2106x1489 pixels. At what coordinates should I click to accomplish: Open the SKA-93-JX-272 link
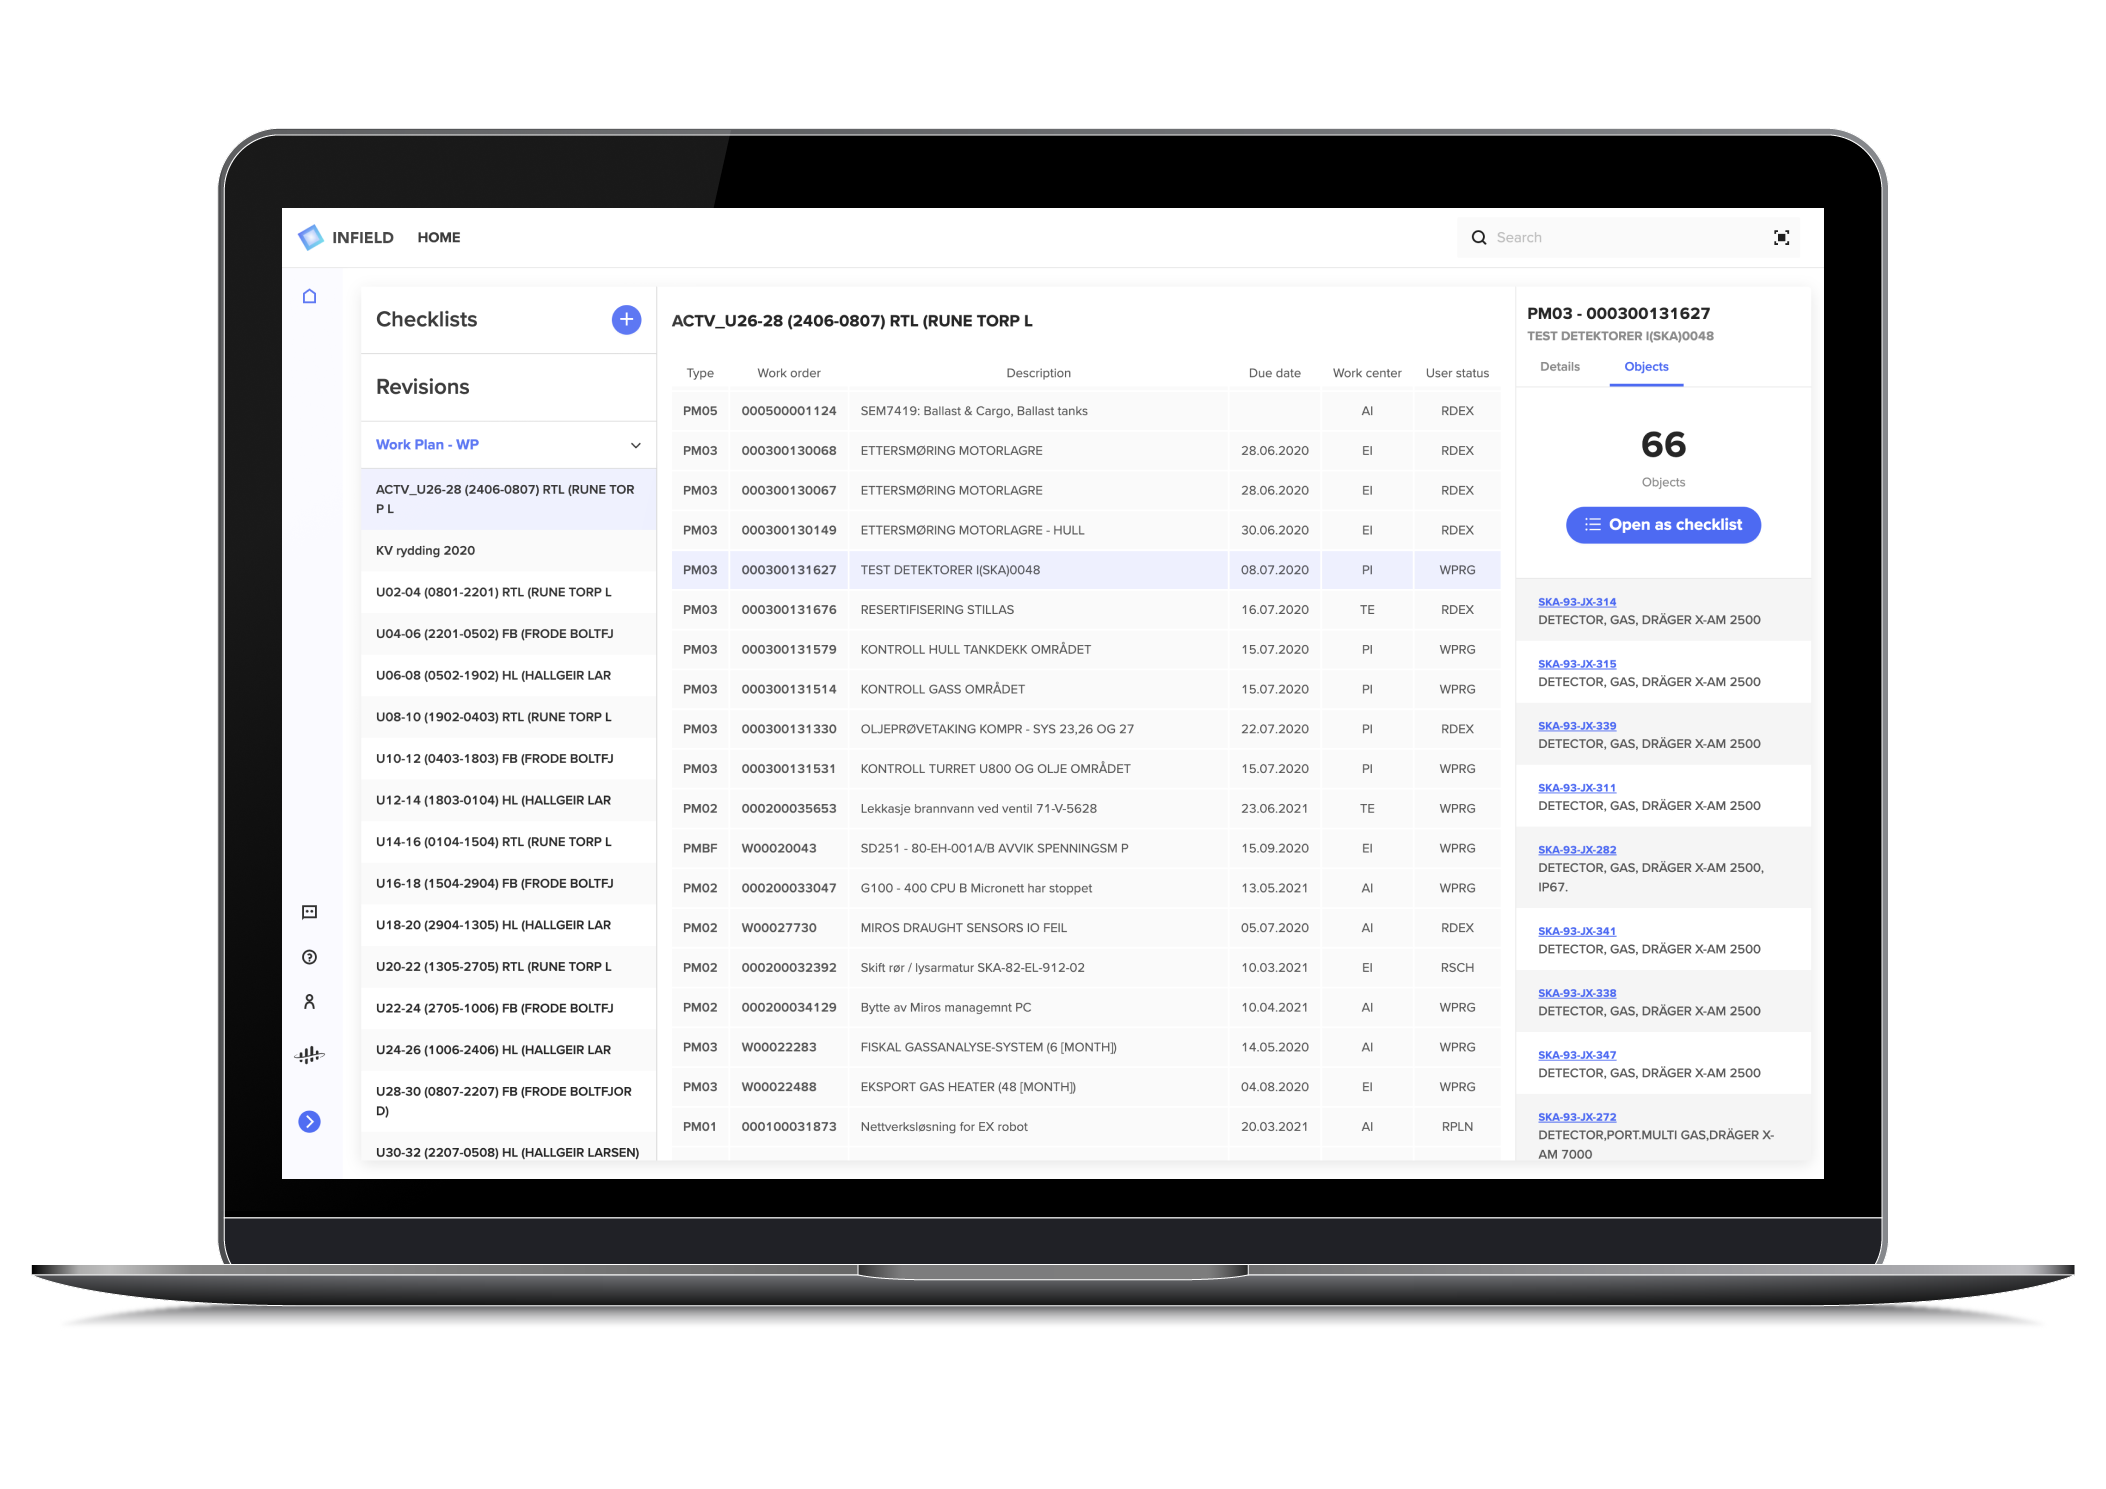tap(1576, 1117)
